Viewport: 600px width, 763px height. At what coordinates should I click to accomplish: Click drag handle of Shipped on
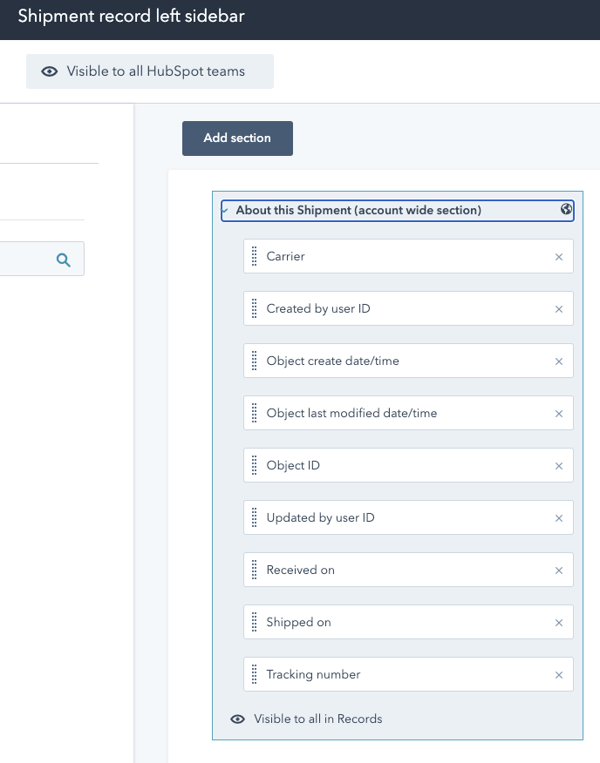click(254, 622)
